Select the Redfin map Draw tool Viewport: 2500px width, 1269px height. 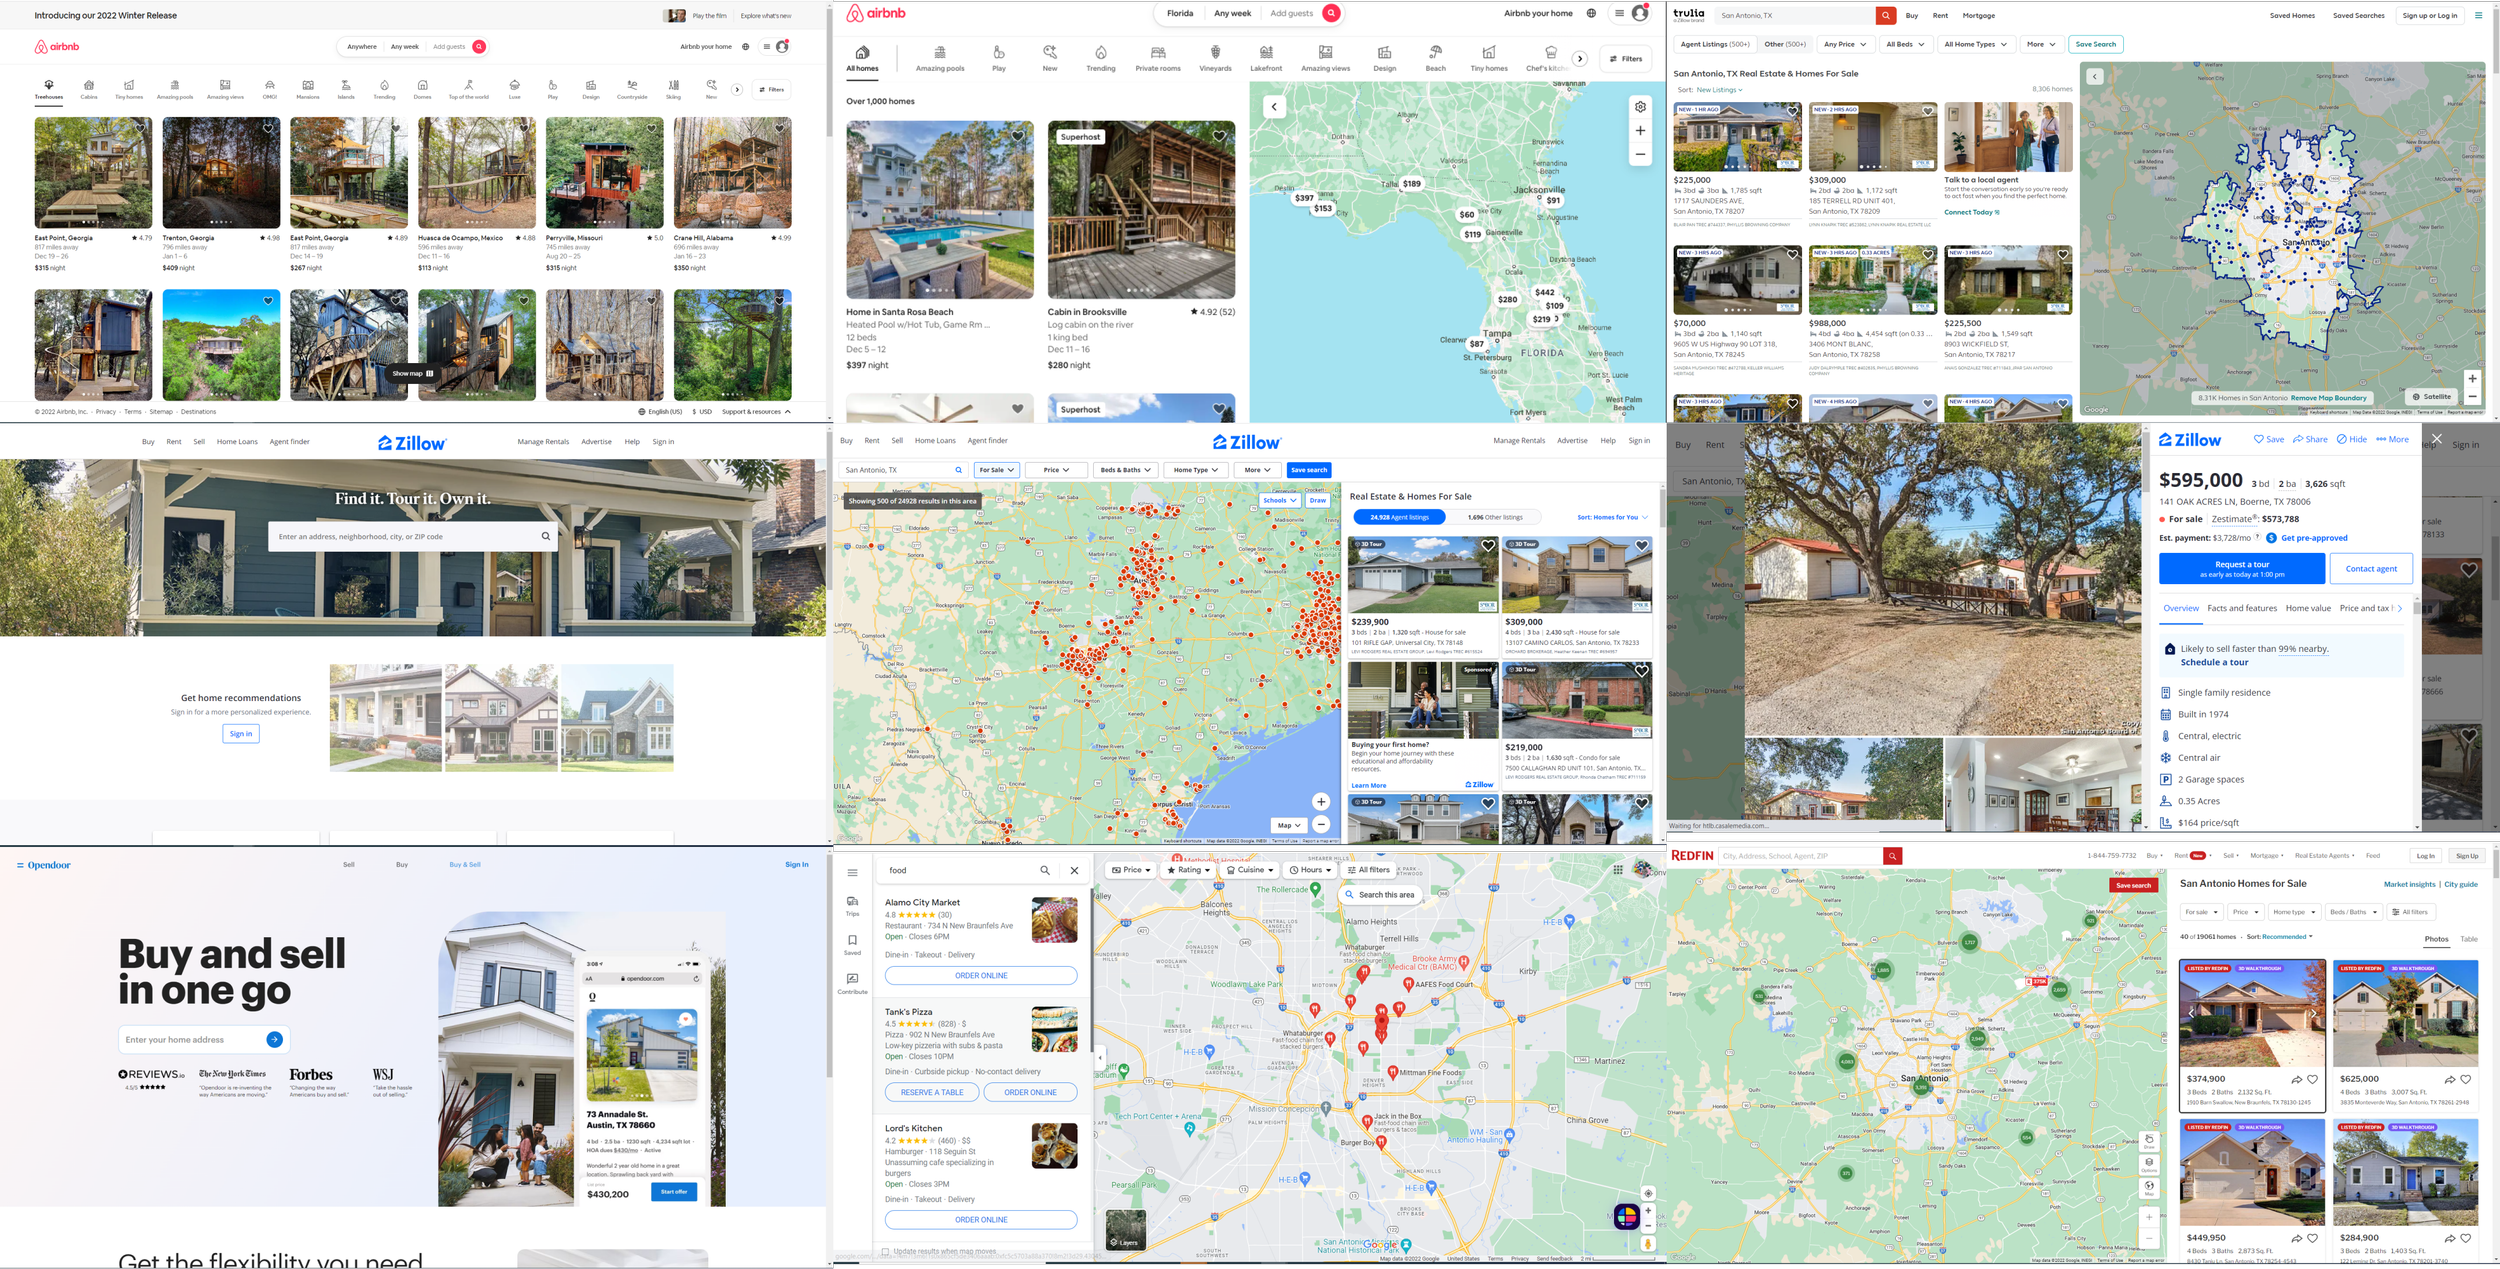tap(2149, 1141)
